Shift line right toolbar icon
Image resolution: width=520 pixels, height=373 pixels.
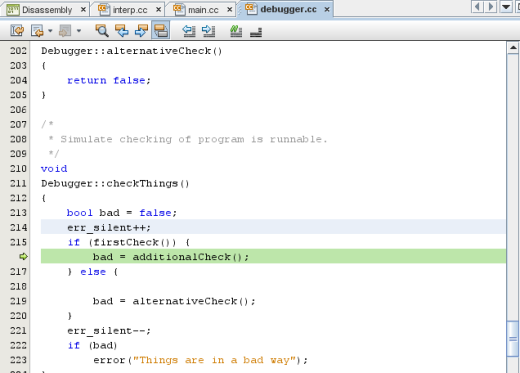click(x=209, y=31)
